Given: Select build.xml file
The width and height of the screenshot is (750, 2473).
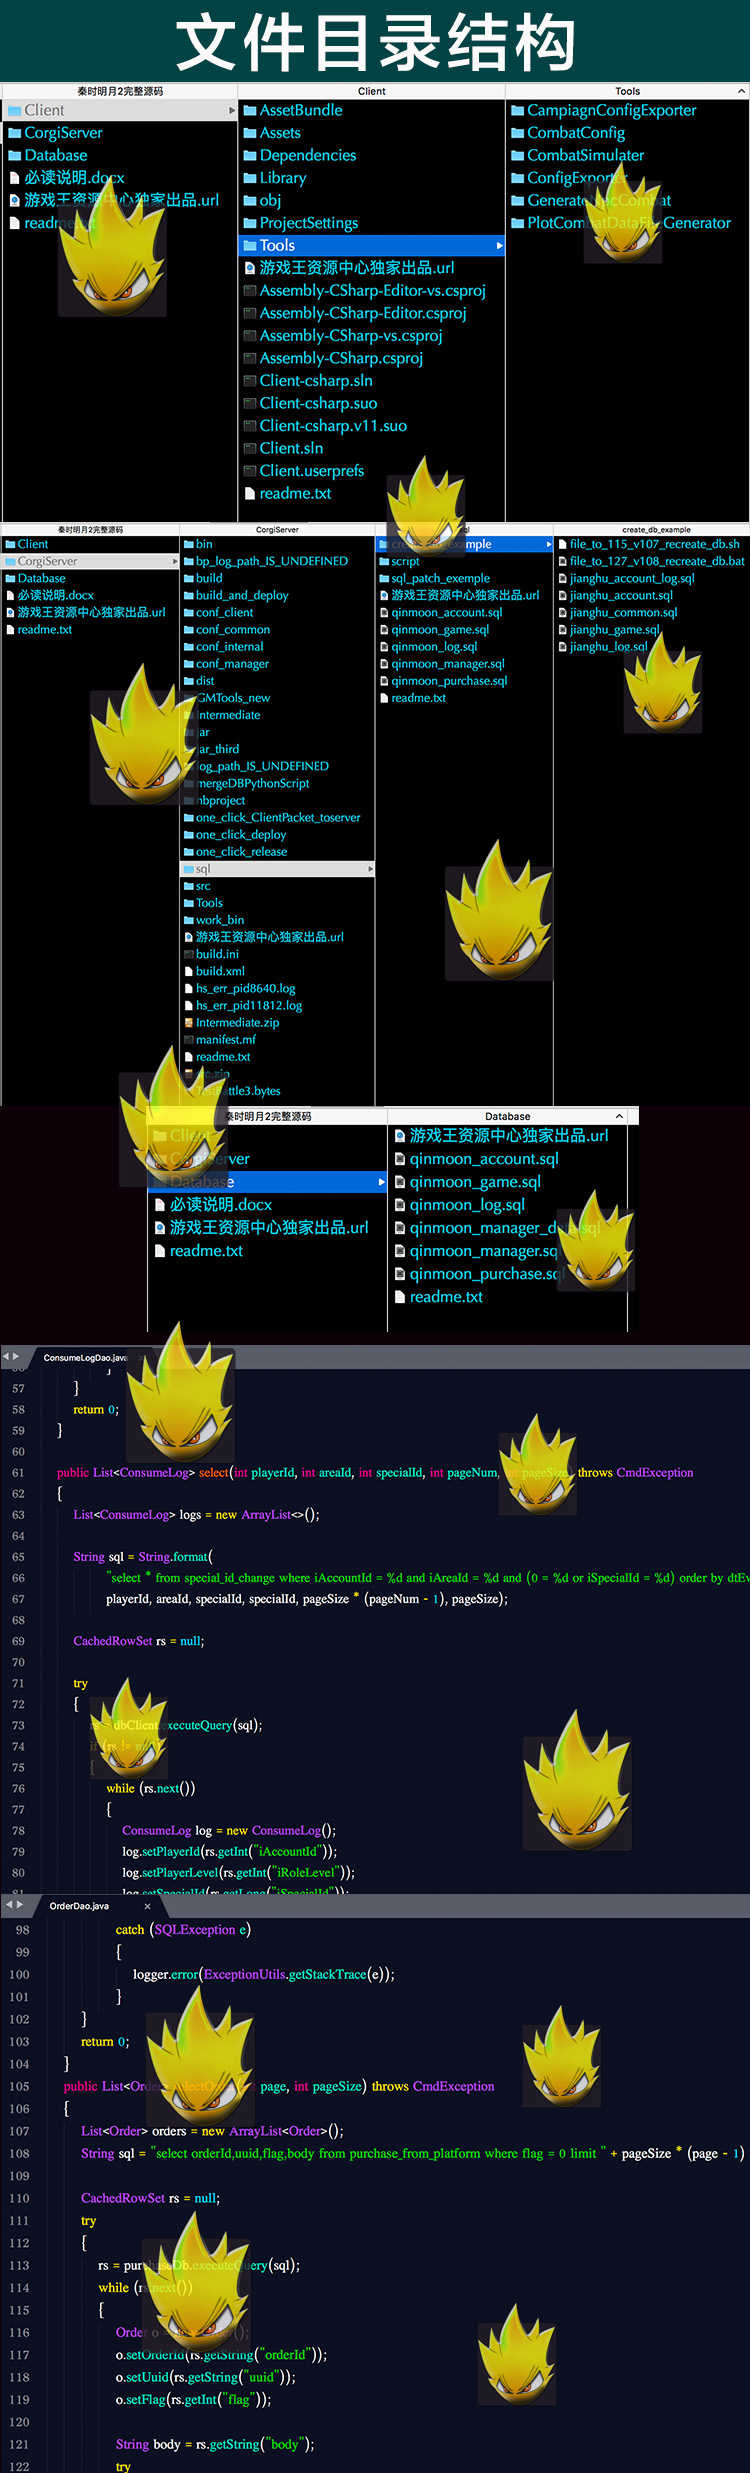Looking at the screenshot, I should 220,971.
